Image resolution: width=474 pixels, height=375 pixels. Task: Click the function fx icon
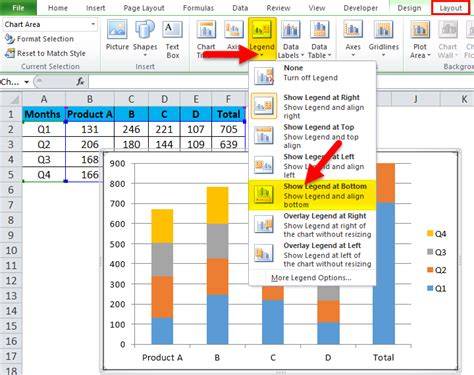point(80,81)
